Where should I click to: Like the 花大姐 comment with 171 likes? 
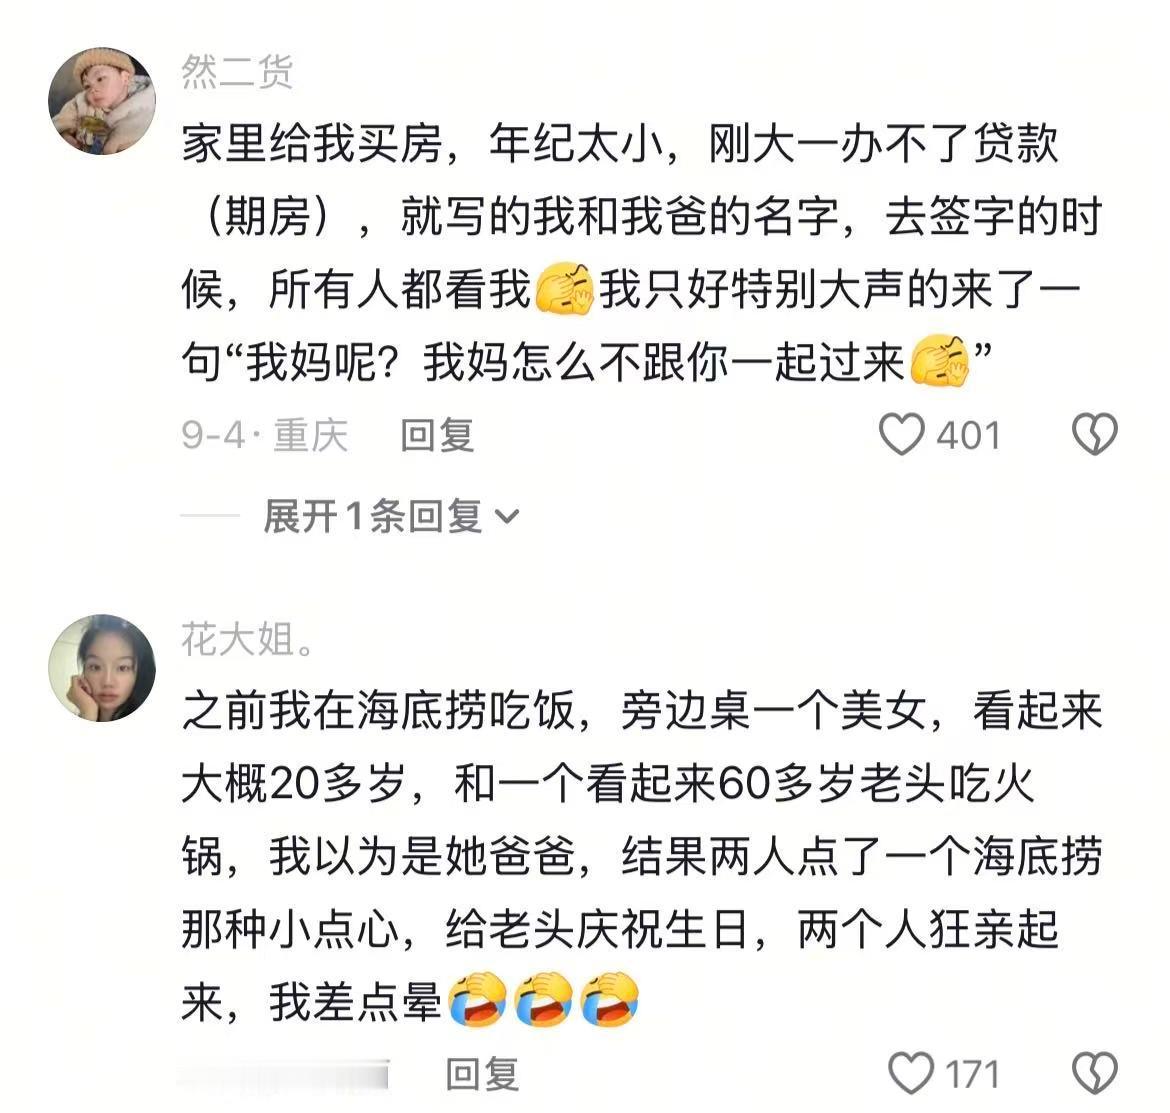click(910, 1073)
